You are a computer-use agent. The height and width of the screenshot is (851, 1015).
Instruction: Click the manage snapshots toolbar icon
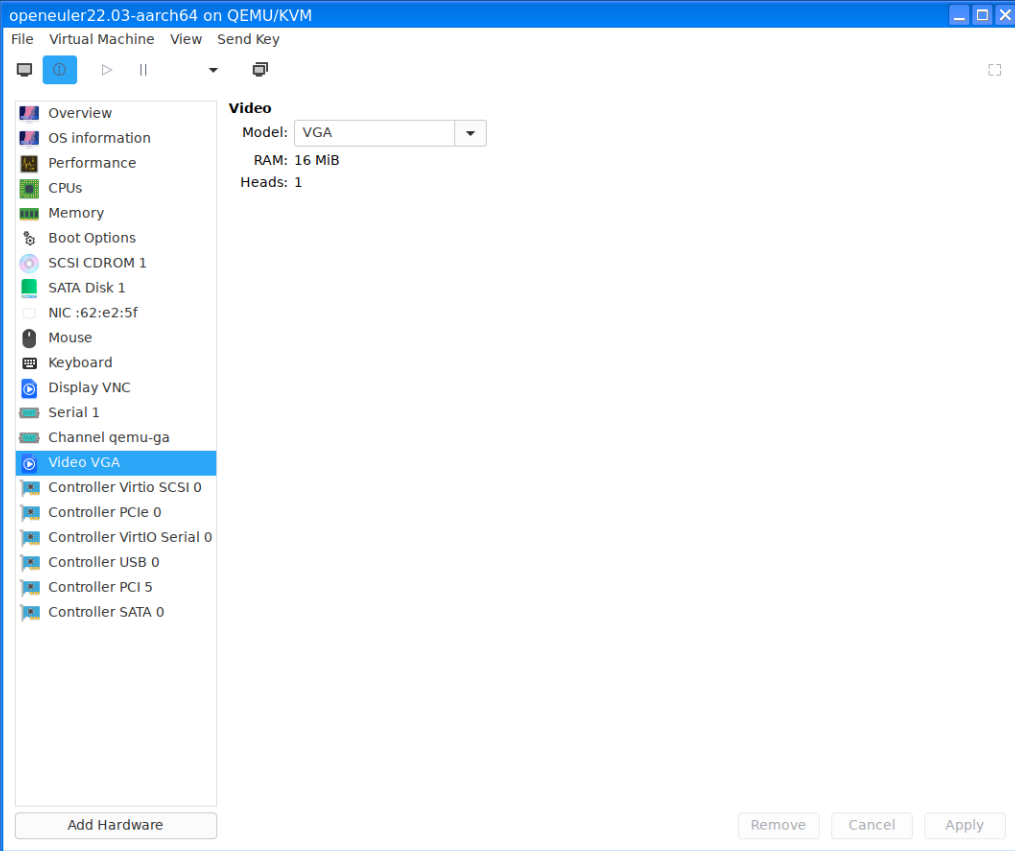260,70
